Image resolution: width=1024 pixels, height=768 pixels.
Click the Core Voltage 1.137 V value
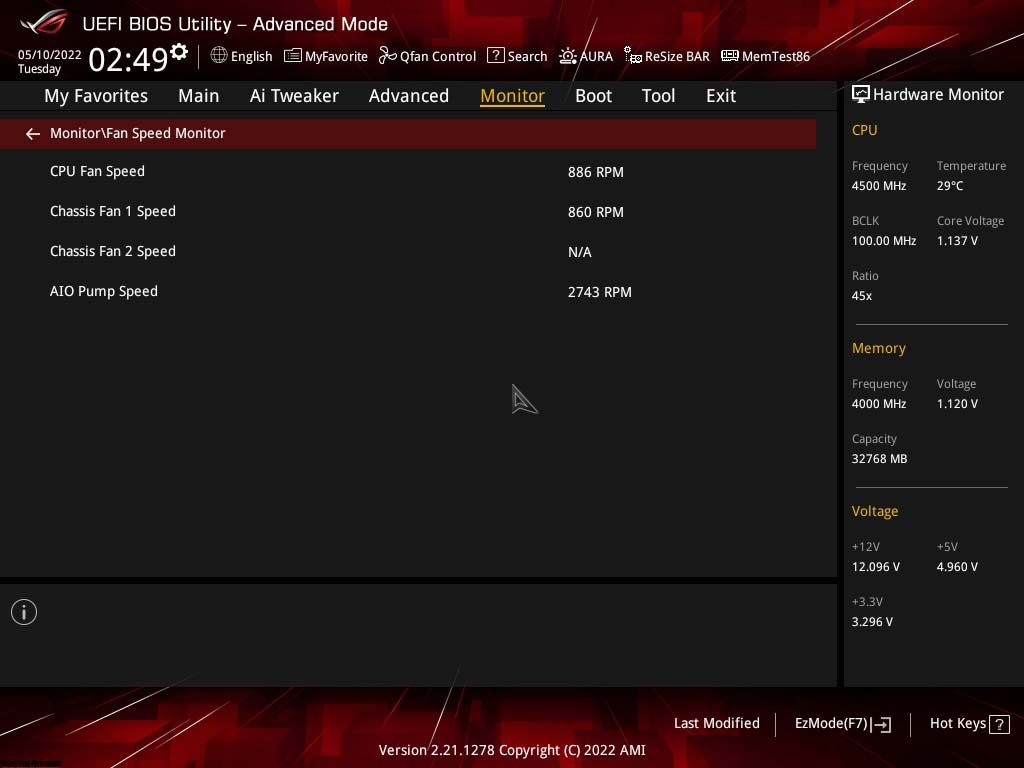pos(957,241)
